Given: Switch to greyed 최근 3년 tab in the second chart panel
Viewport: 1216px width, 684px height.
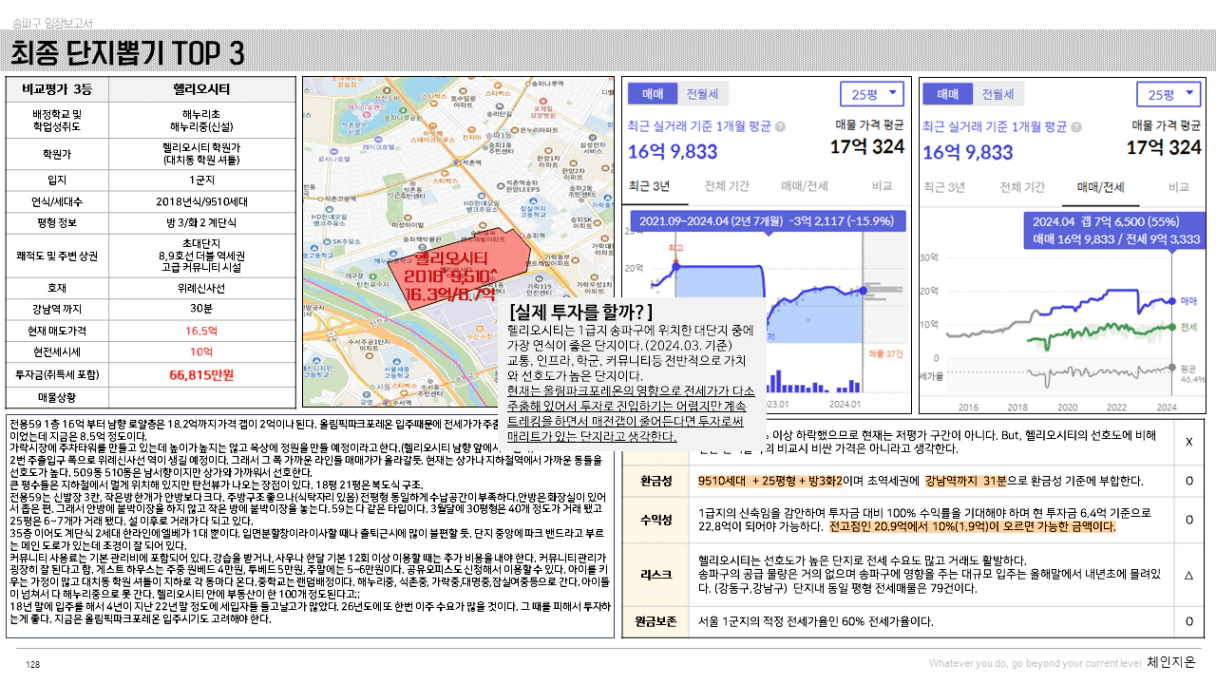Looking at the screenshot, I should tap(945, 187).
